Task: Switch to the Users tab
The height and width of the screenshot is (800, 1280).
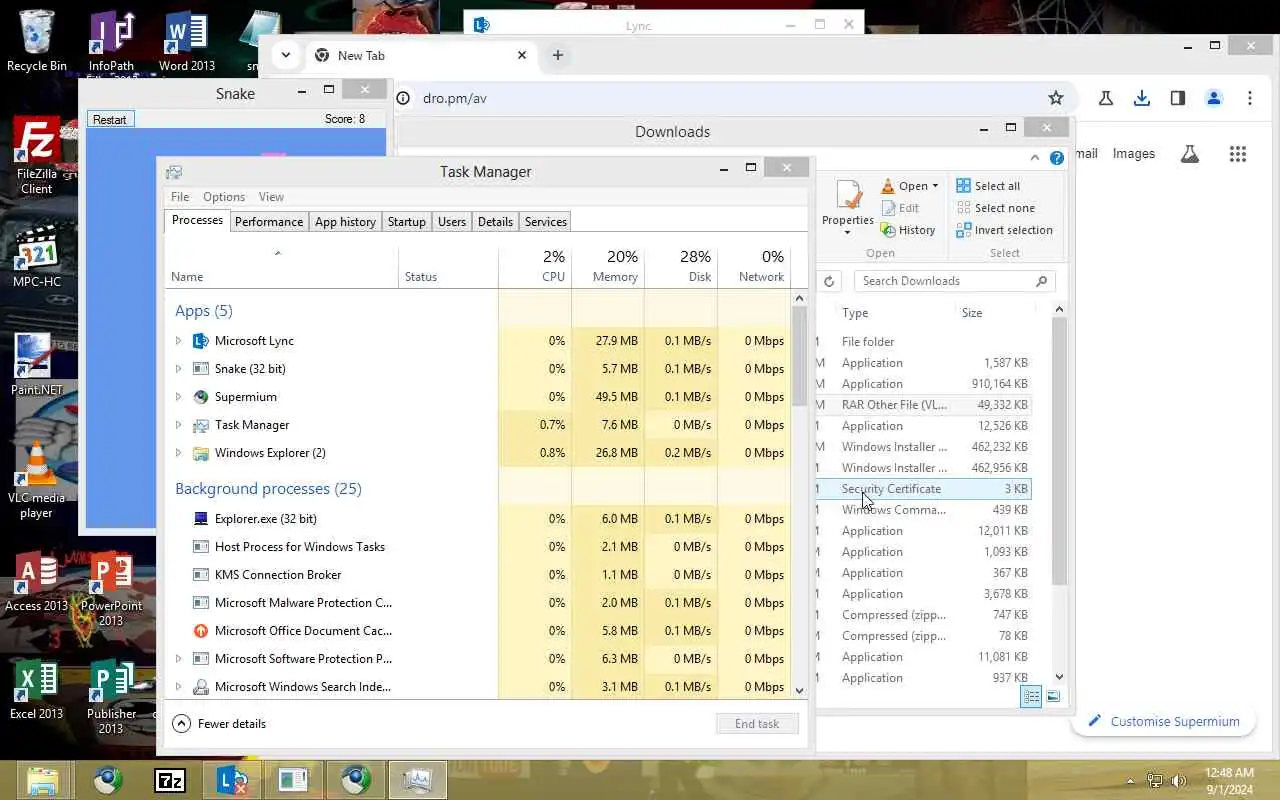Action: click(x=452, y=222)
